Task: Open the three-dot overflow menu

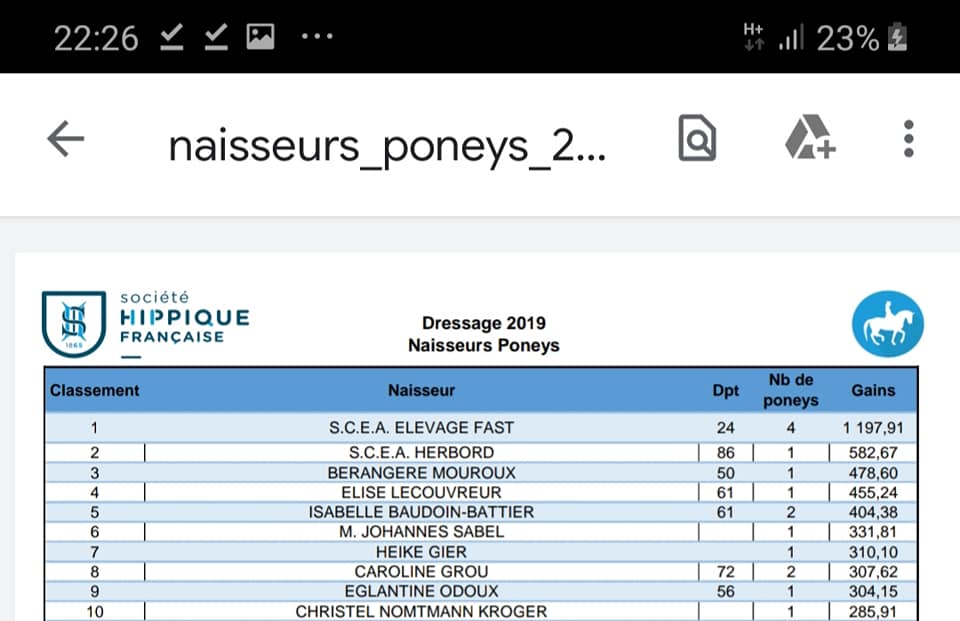Action: (x=908, y=139)
